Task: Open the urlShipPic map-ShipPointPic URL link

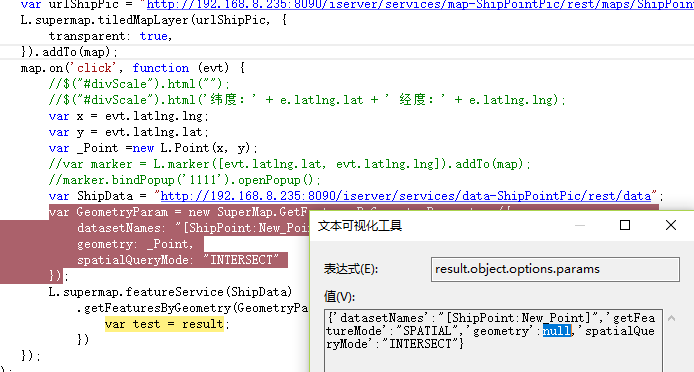Action: click(x=420, y=4)
